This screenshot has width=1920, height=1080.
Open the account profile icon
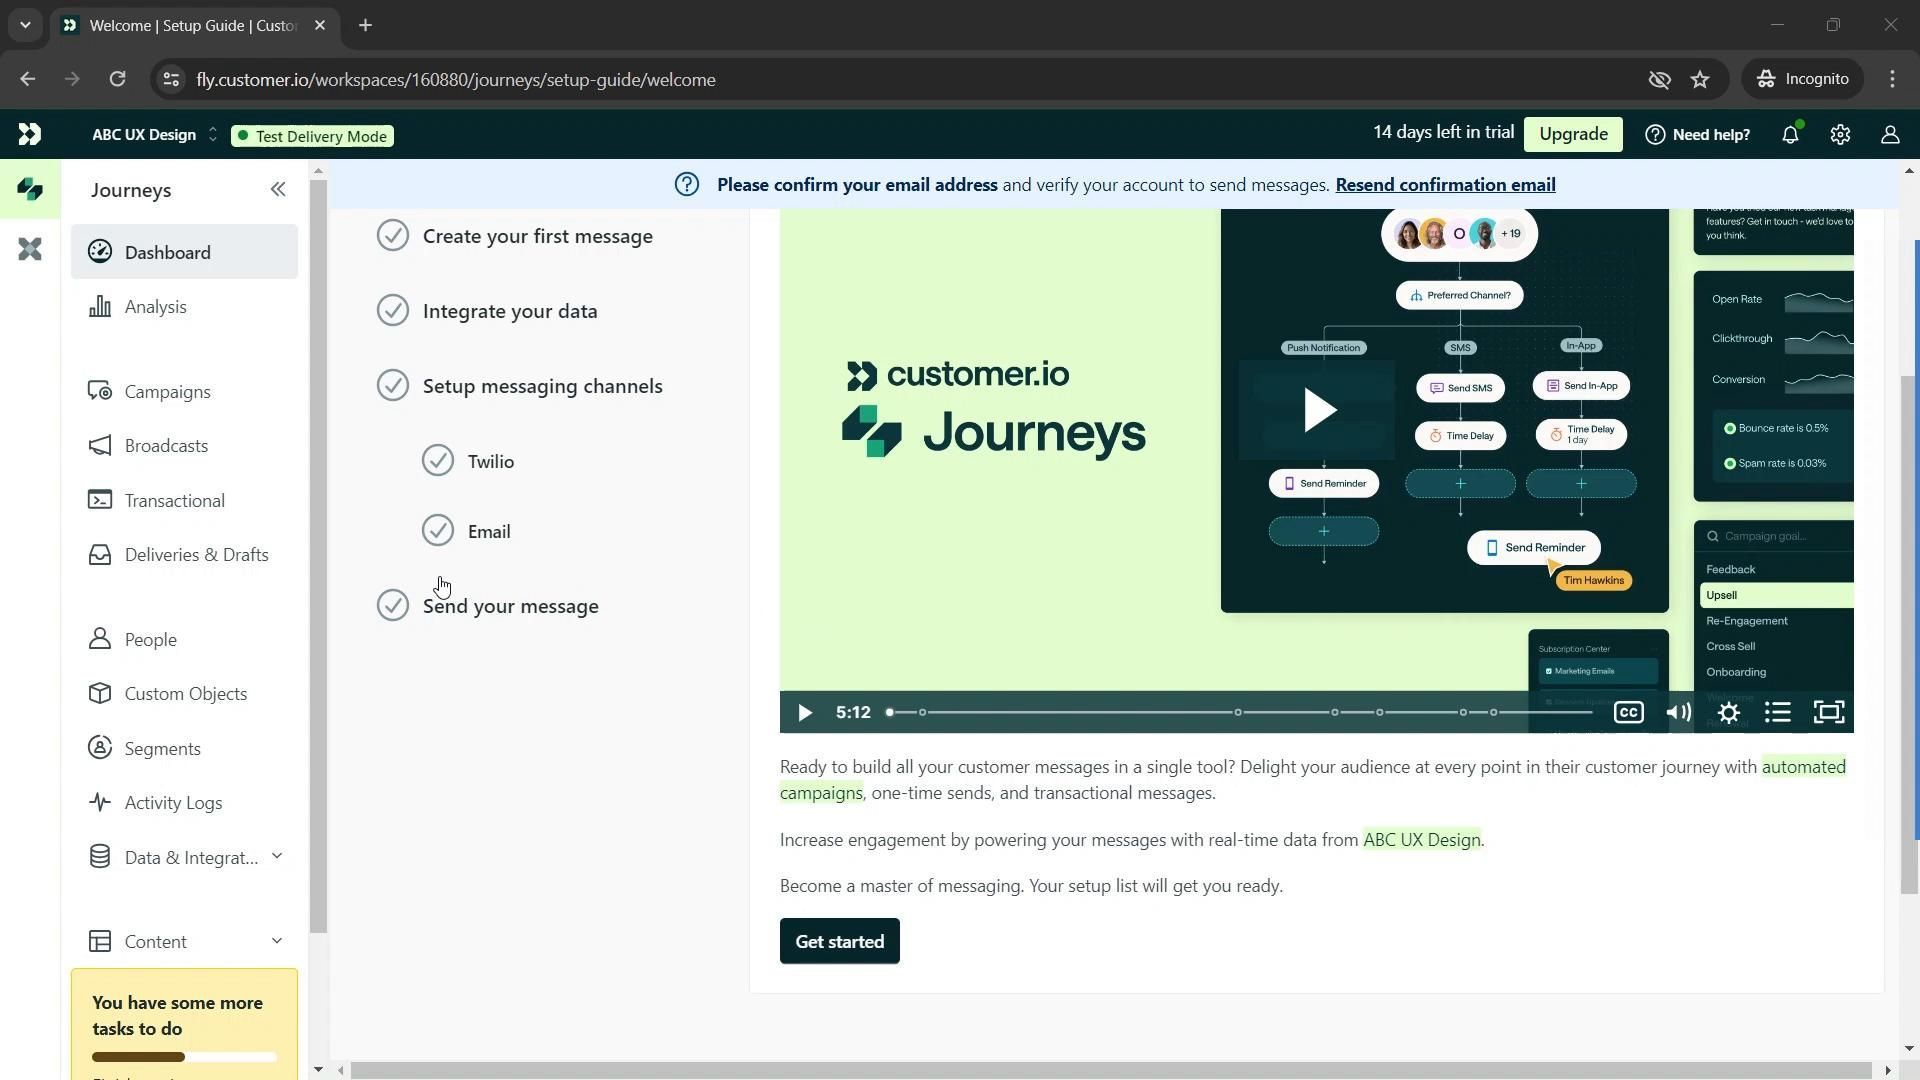1890,135
